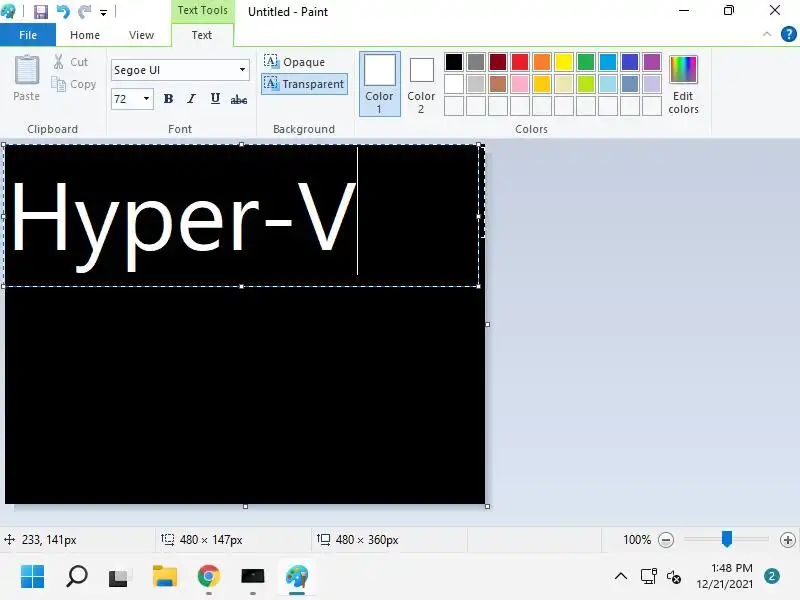Pick the dark red color swatch
The width and height of the screenshot is (800, 600).
pyautogui.click(x=498, y=62)
